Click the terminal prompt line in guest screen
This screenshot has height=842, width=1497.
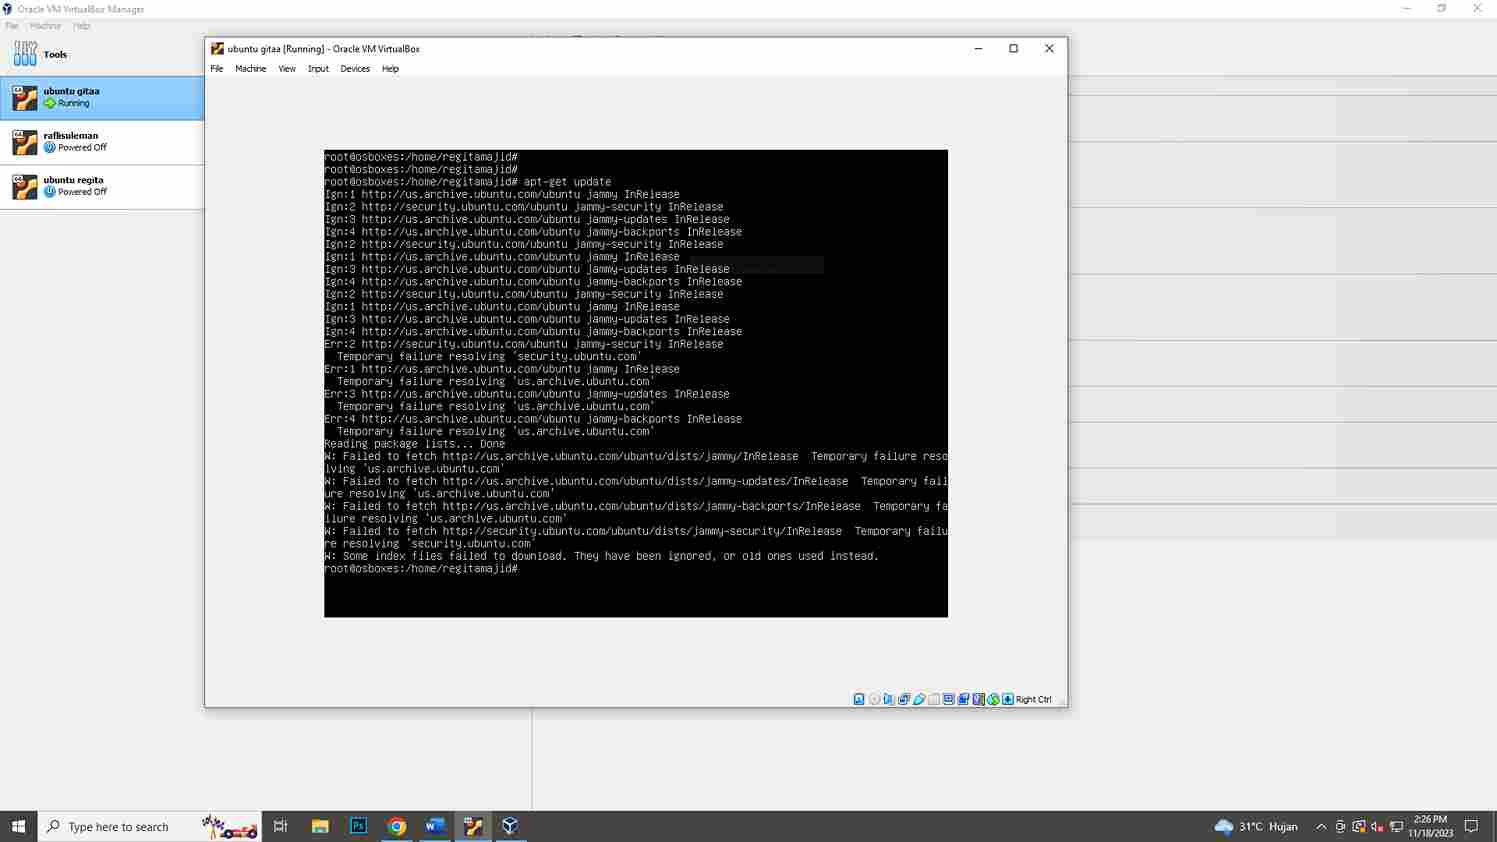click(x=421, y=569)
